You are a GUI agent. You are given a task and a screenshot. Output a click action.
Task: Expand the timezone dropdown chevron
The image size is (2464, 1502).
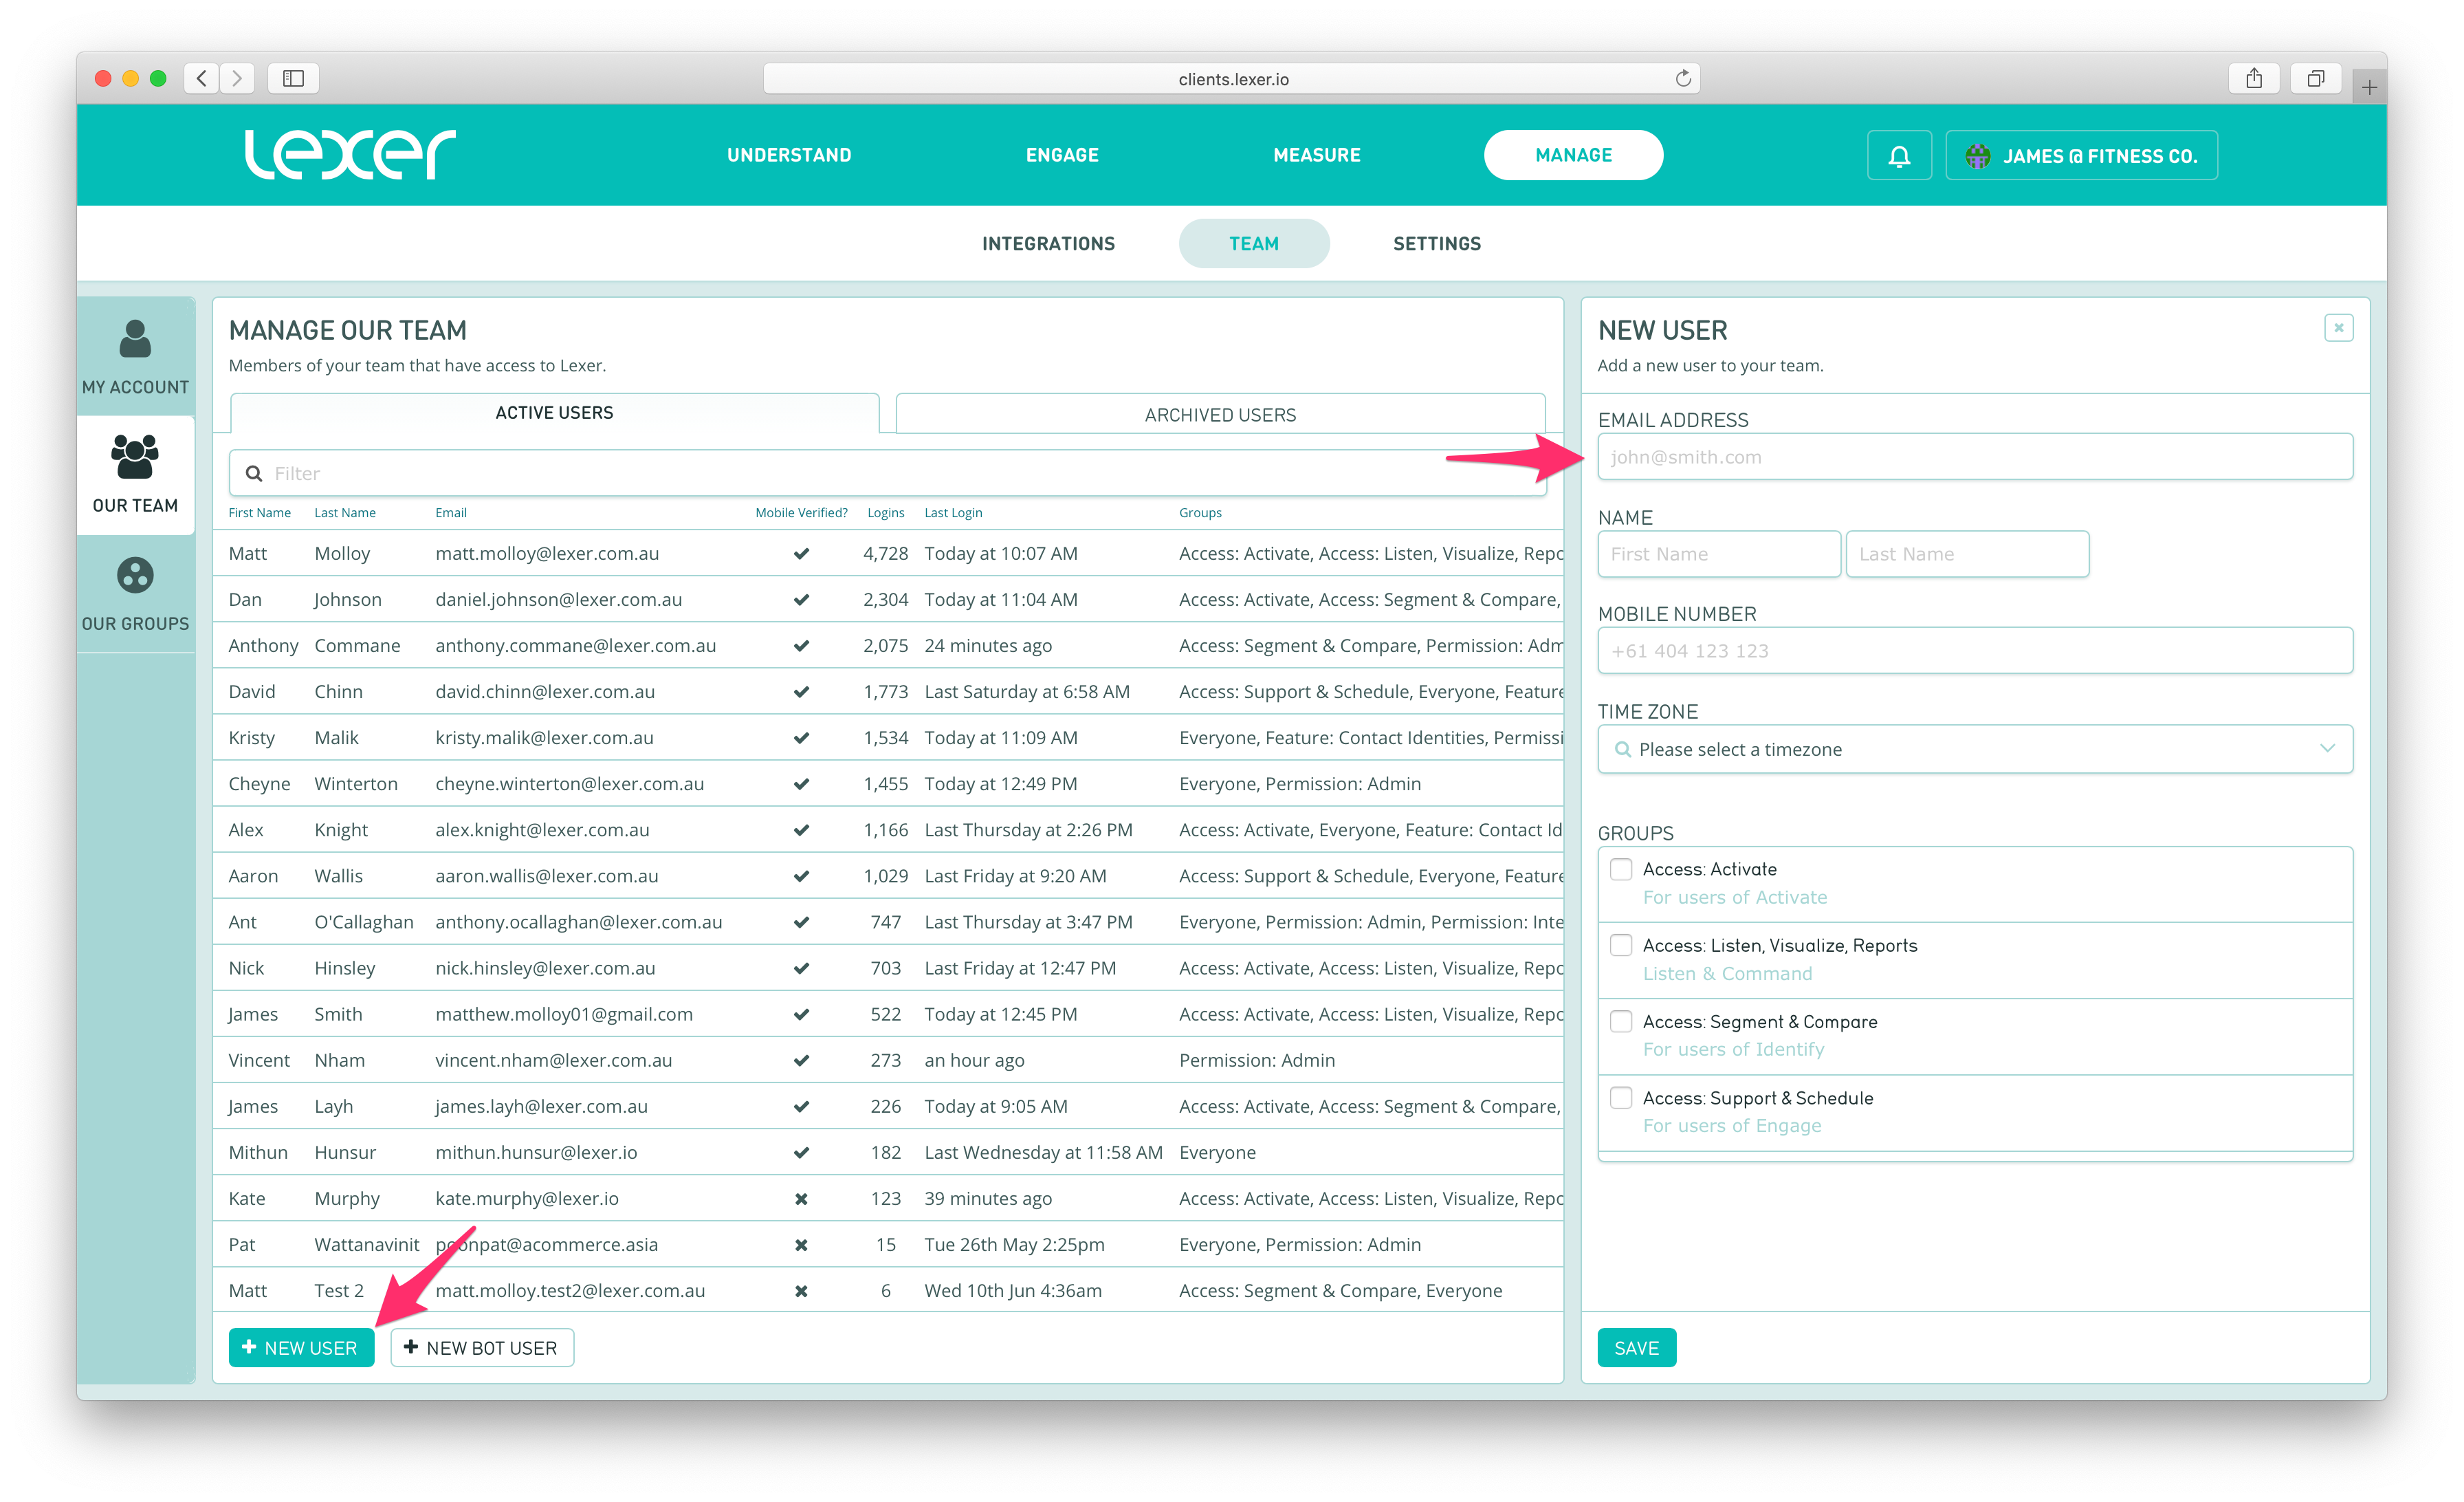point(2327,748)
